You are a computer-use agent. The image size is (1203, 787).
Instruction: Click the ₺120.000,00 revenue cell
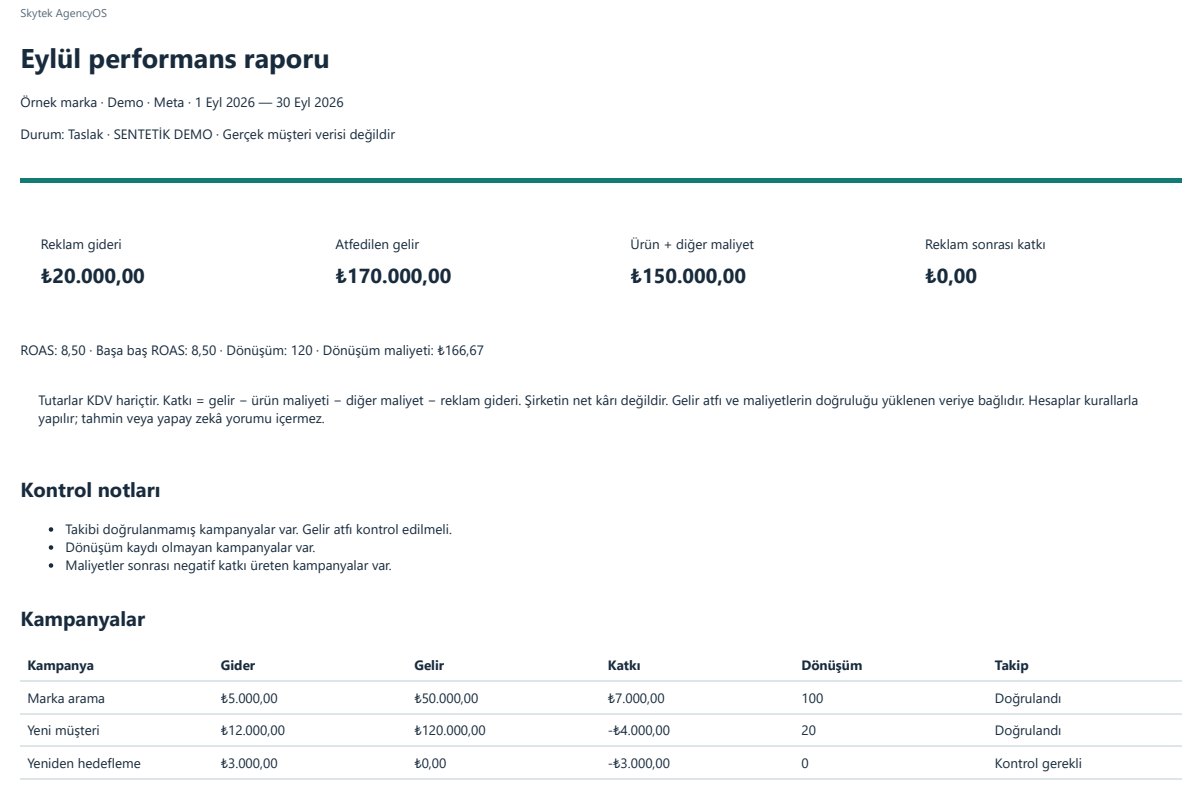(x=450, y=730)
